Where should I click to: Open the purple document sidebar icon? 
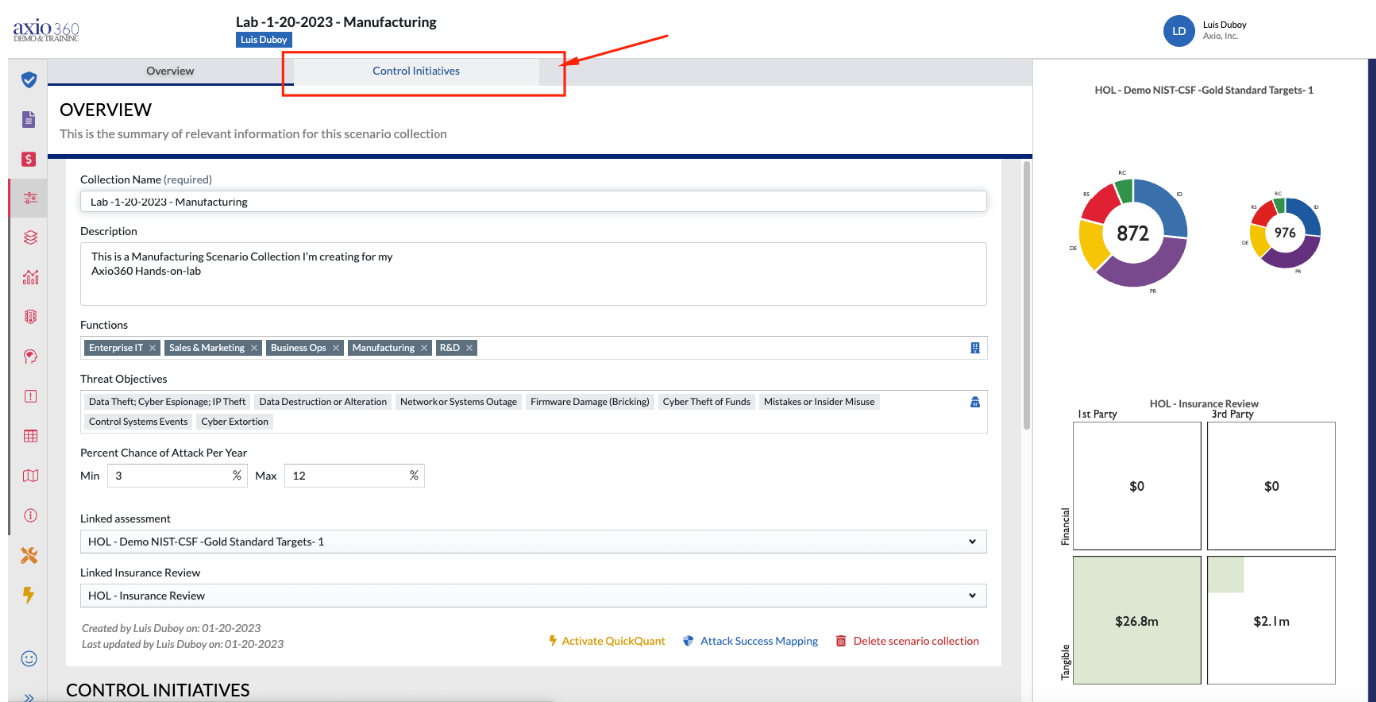pos(29,119)
